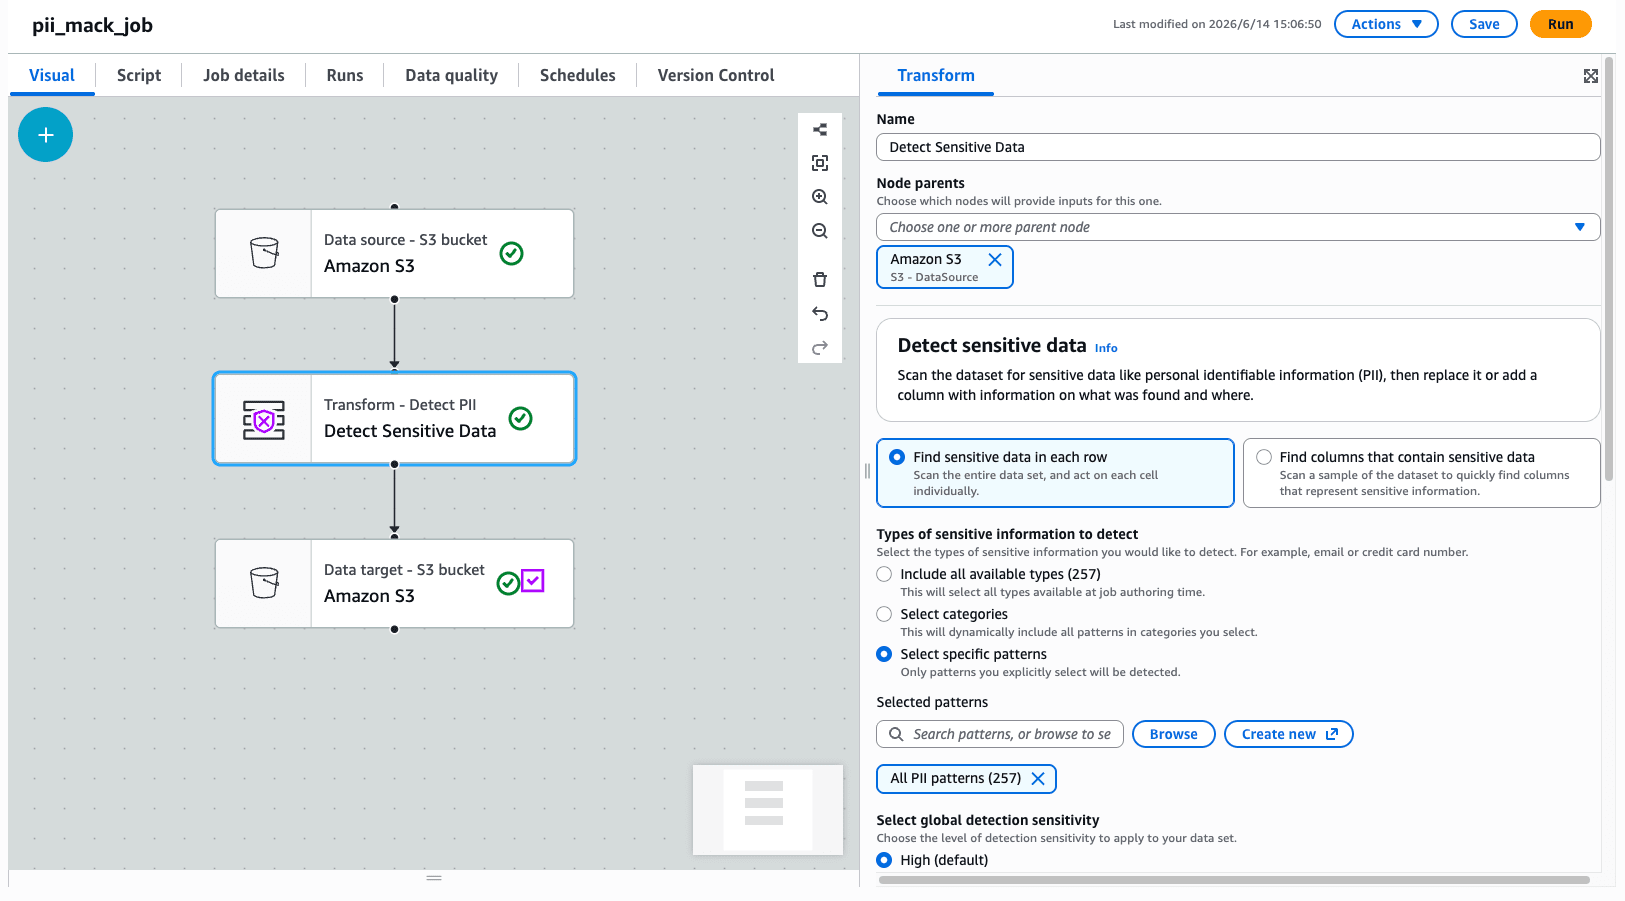
Task: Select Find columns that contain sensitive data
Action: pyautogui.click(x=1264, y=457)
